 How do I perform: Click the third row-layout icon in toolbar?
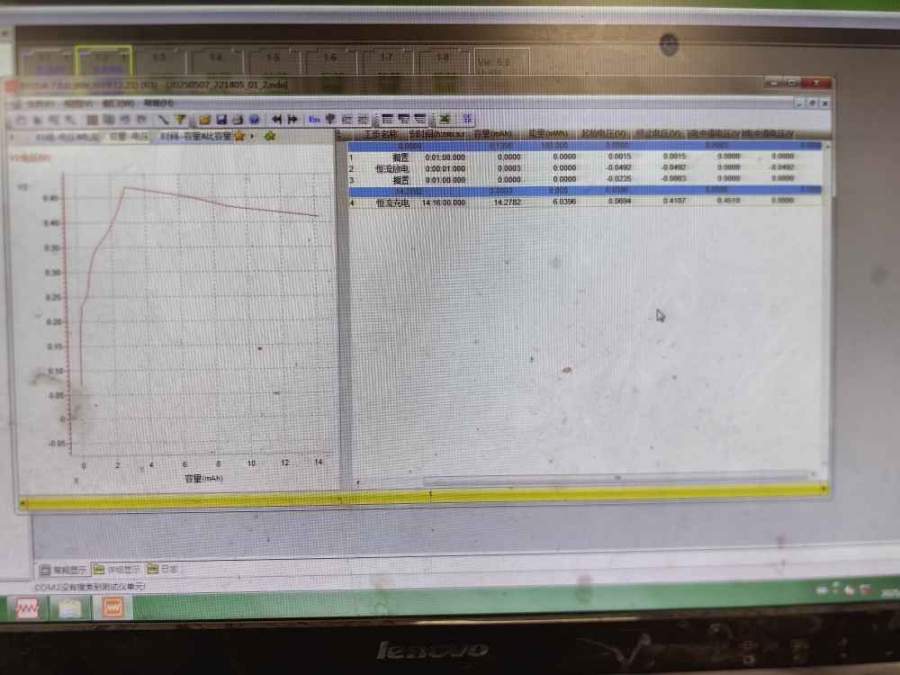click(420, 119)
